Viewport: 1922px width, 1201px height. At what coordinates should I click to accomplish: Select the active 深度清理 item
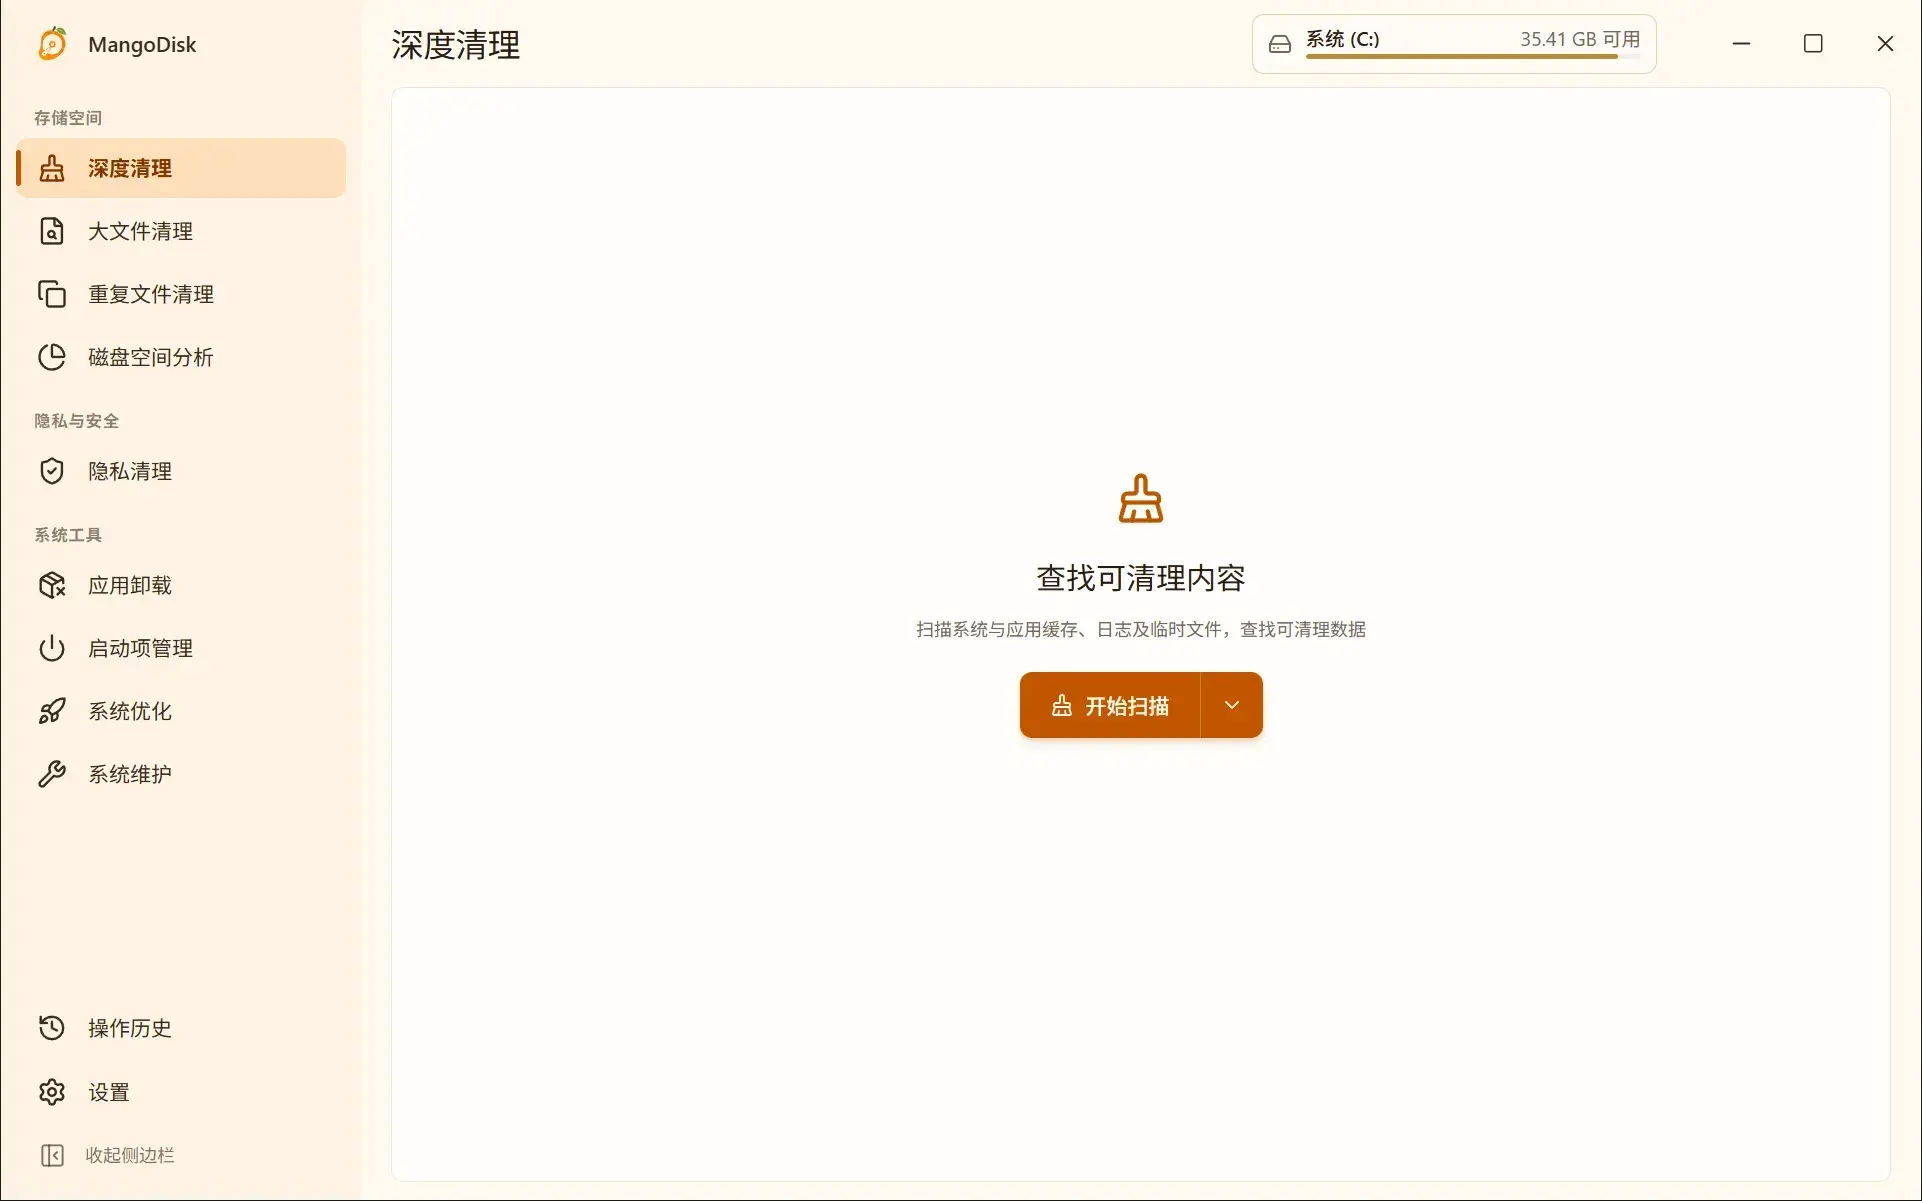181,168
